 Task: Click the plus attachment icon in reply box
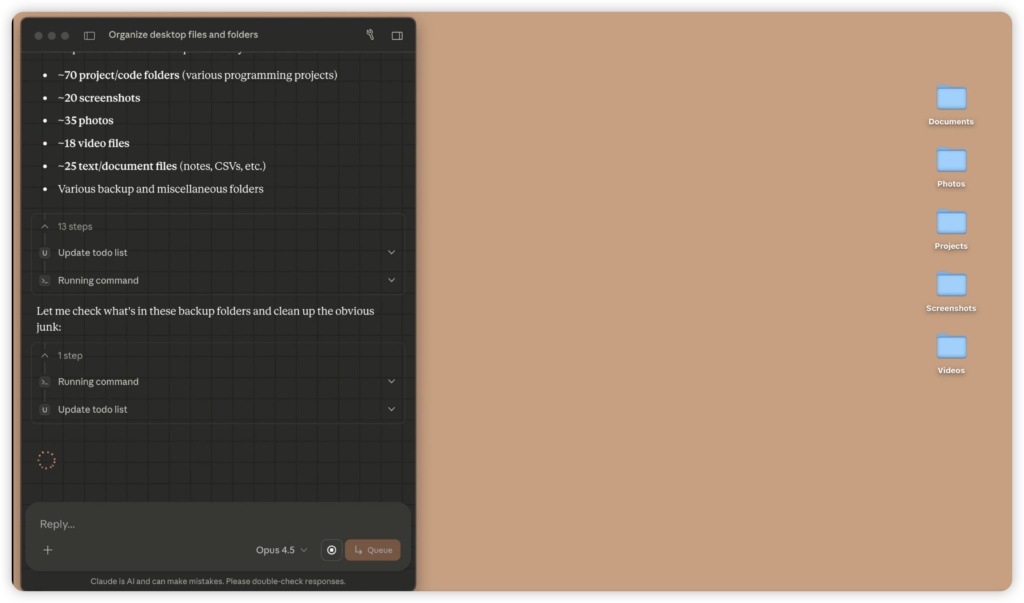click(x=47, y=550)
